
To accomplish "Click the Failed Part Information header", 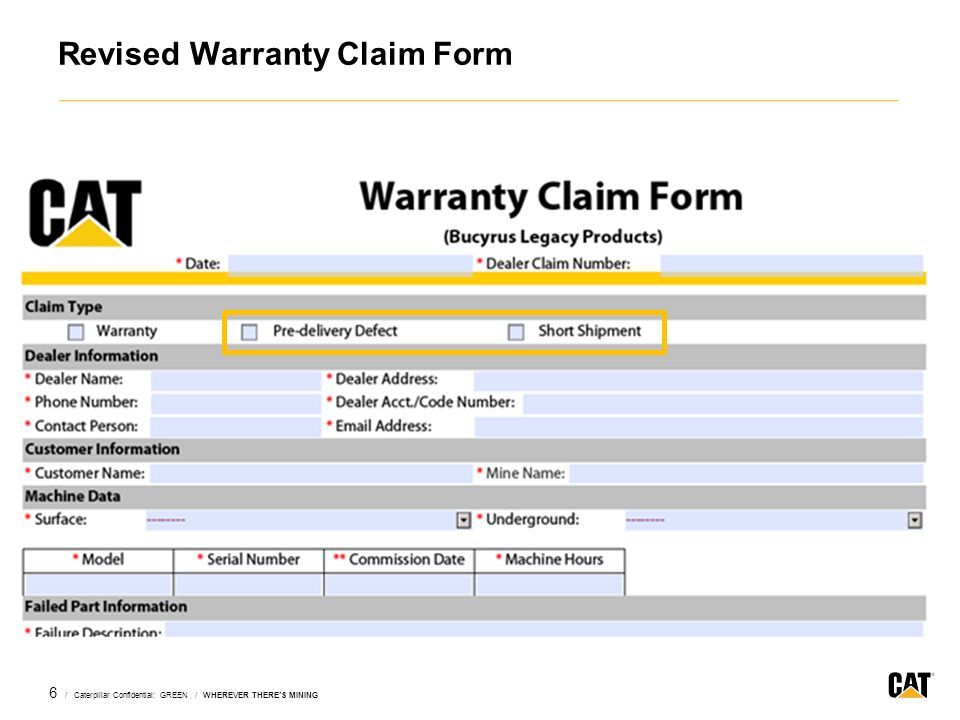I will point(474,607).
